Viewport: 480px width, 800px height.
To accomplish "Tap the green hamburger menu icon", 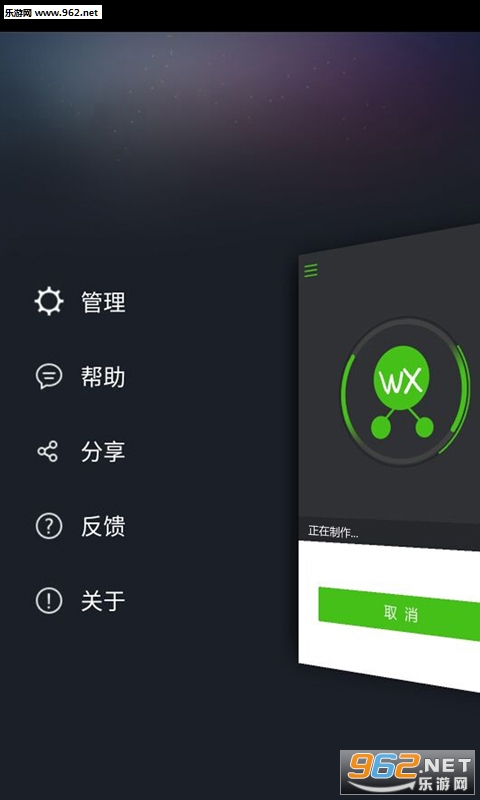I will tap(311, 270).
